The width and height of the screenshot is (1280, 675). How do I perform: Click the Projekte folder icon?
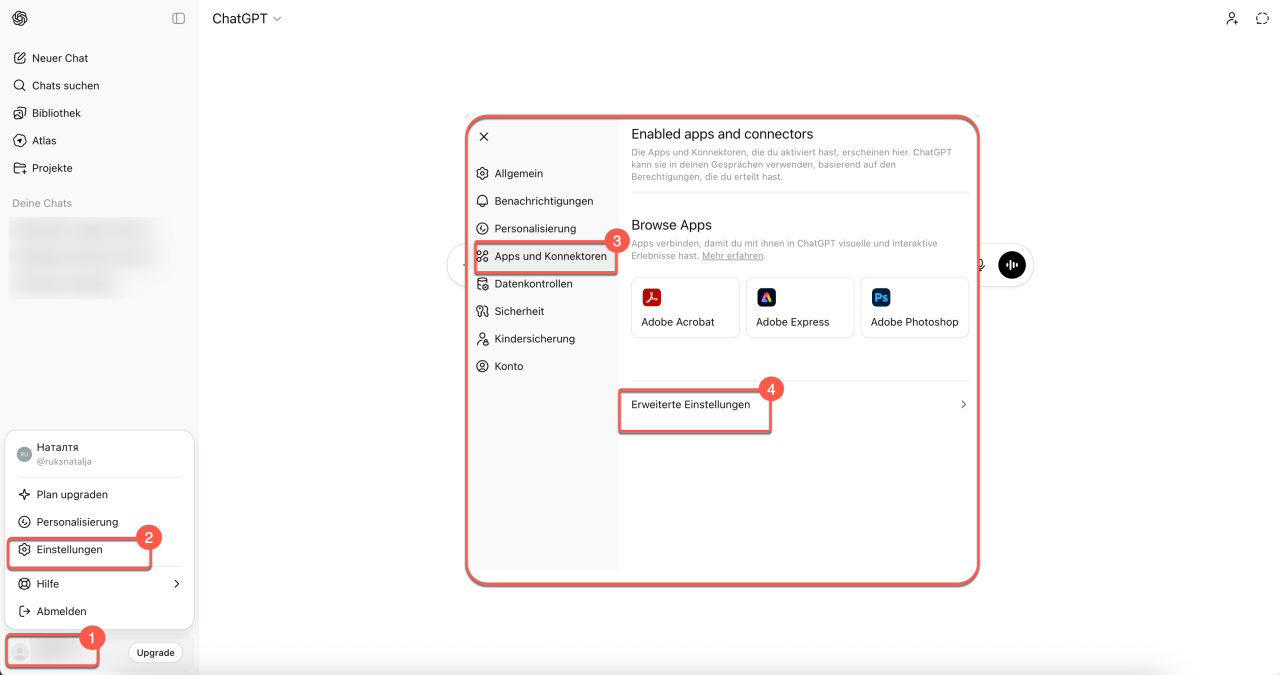pyautogui.click(x=20, y=168)
